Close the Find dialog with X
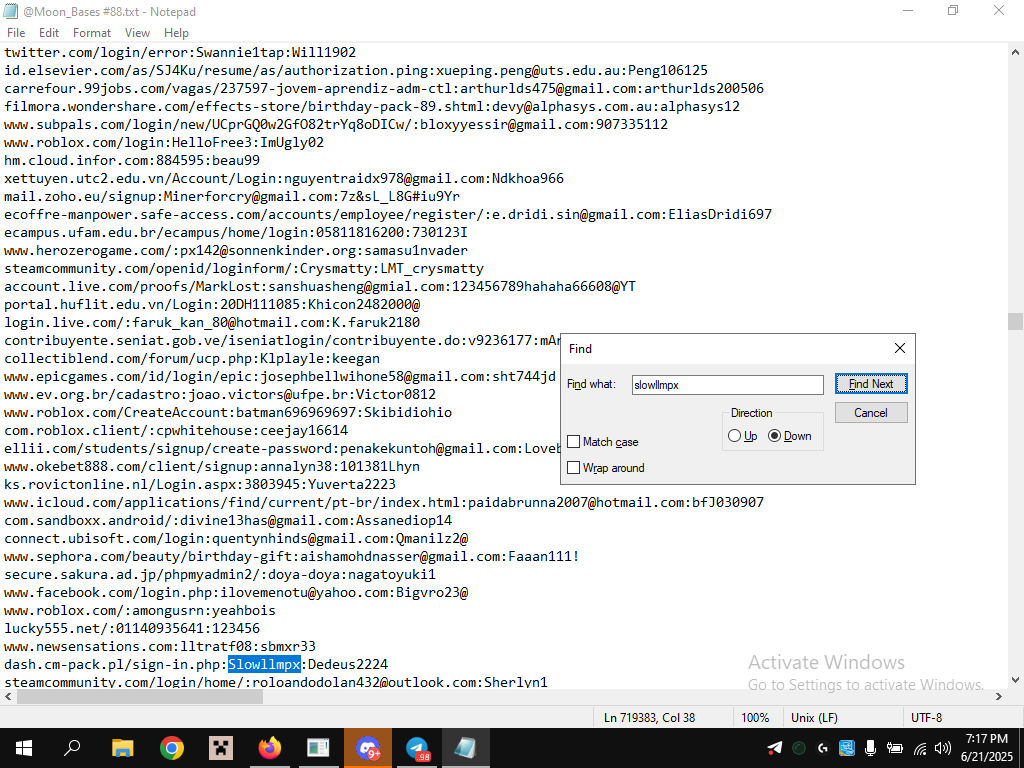This screenshot has height=768, width=1024. [899, 348]
